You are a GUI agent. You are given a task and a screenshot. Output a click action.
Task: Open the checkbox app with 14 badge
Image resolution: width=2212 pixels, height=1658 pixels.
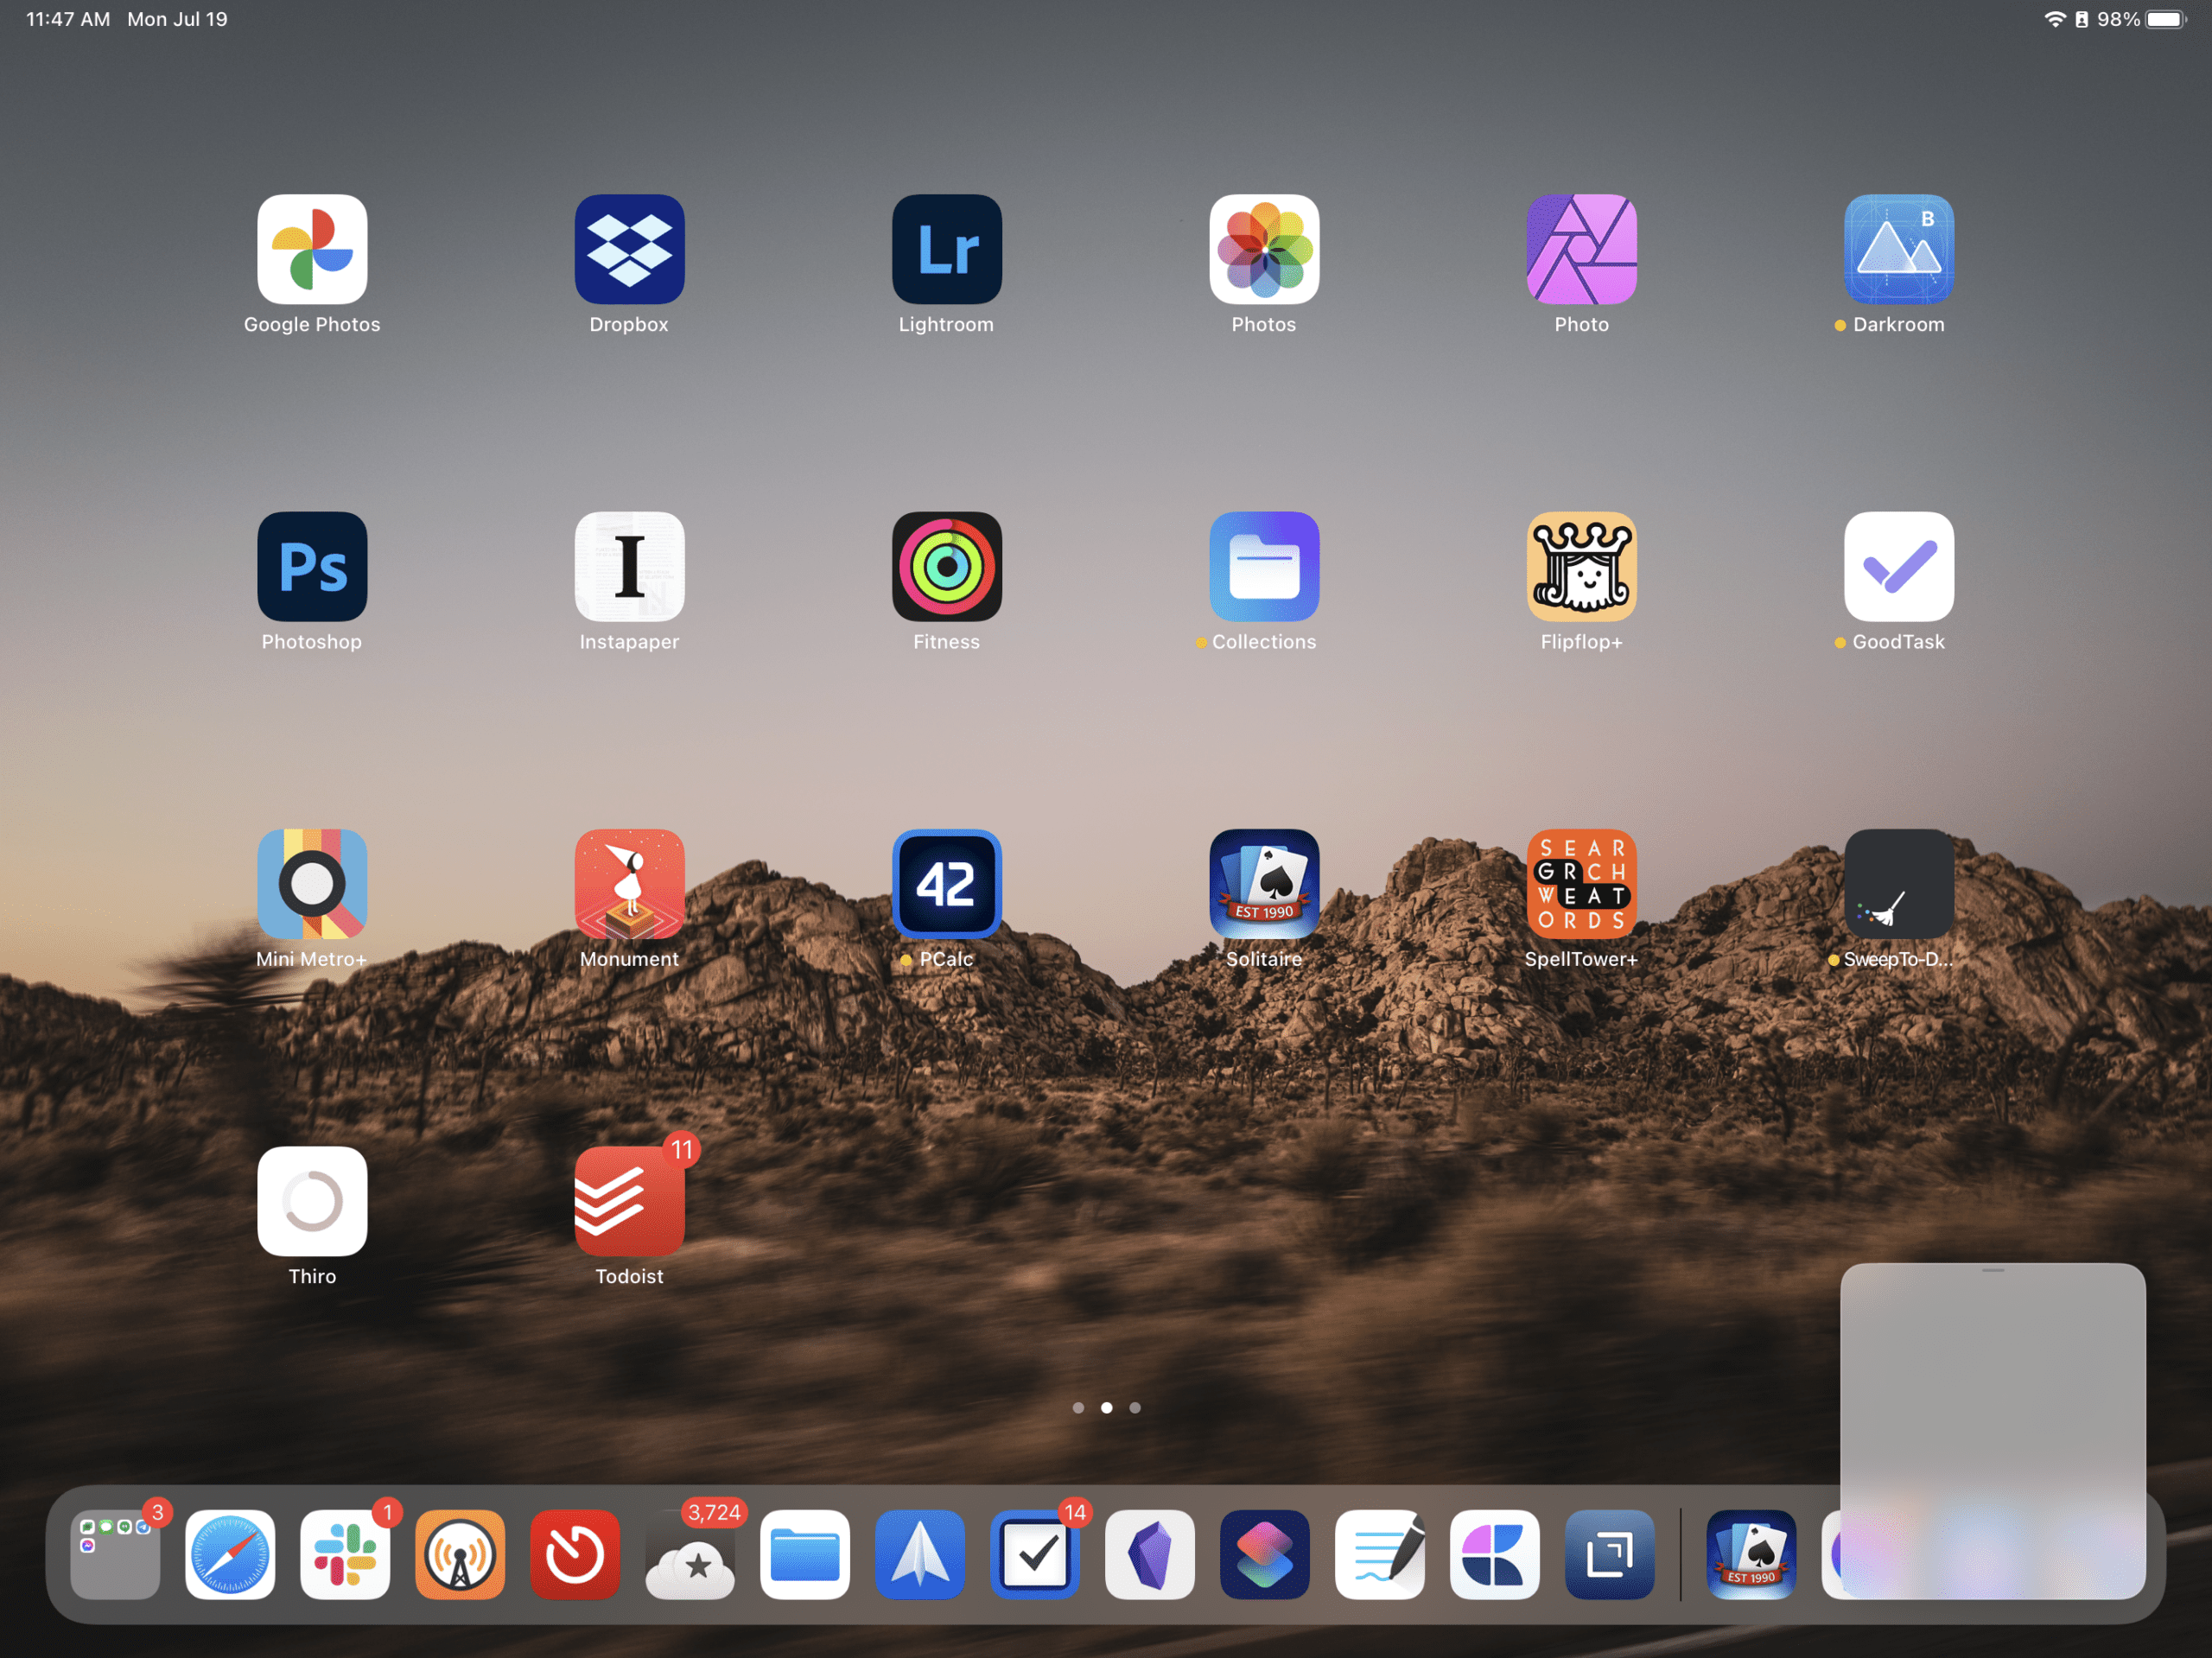[x=1035, y=1554]
